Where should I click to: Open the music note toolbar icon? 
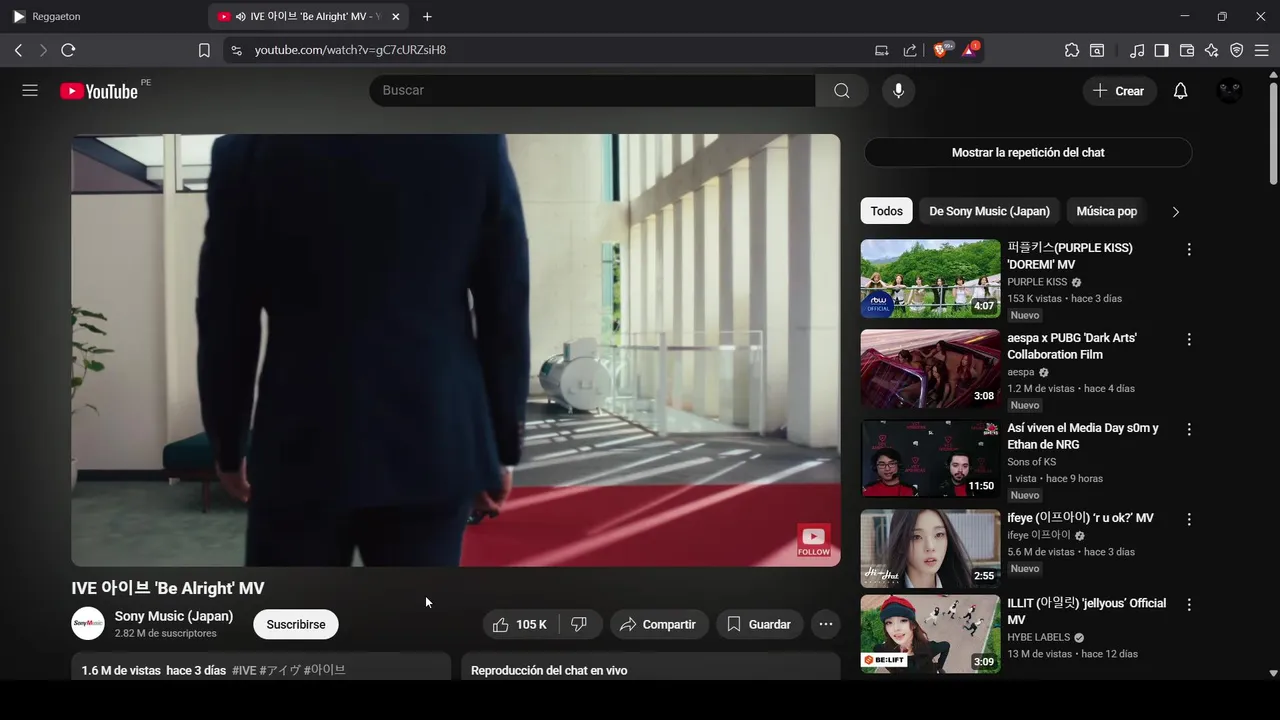(1137, 50)
